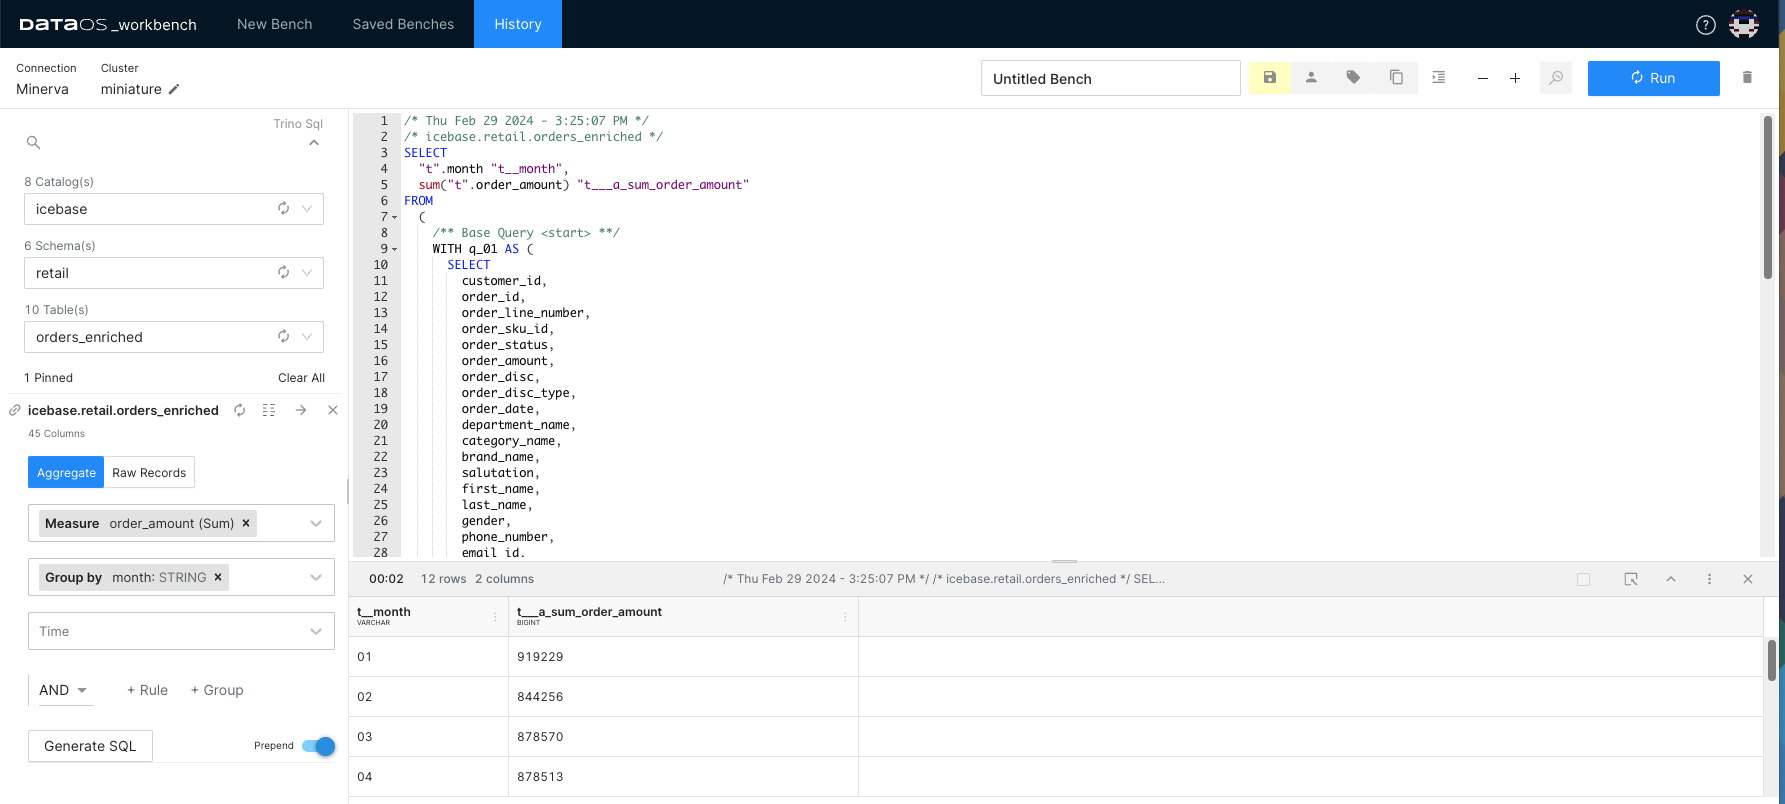Tick the results panel checkbox

coord(1583,579)
